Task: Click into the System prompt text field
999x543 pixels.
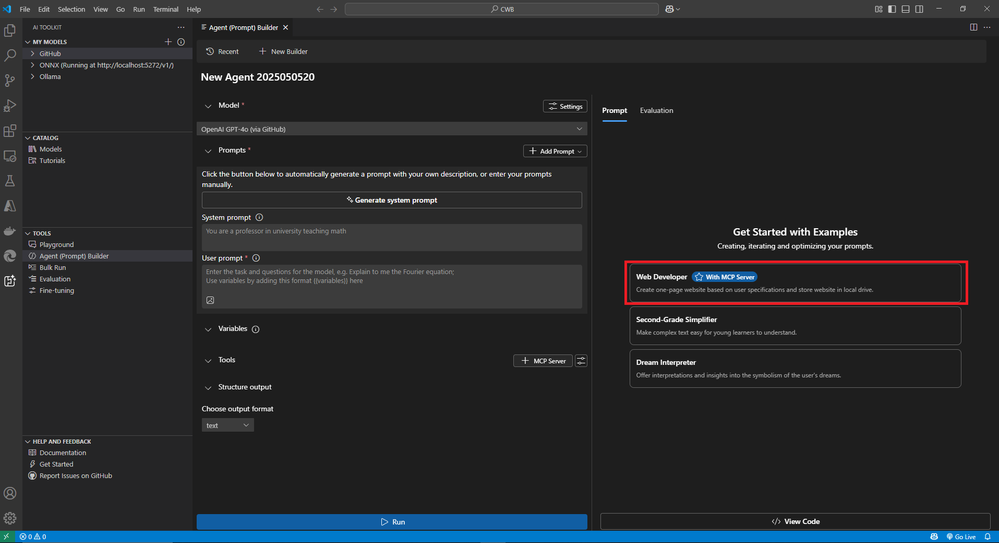Action: pyautogui.click(x=391, y=237)
